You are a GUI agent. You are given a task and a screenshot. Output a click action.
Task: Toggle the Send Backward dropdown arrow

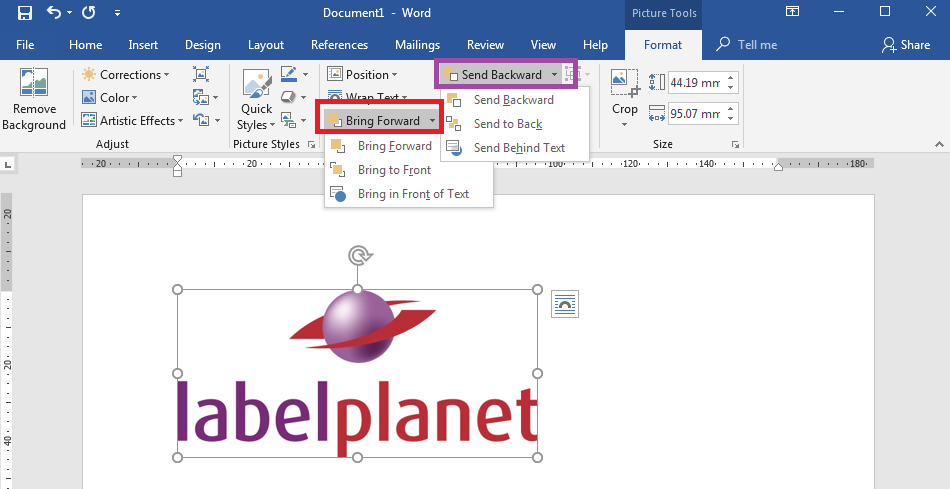point(554,75)
